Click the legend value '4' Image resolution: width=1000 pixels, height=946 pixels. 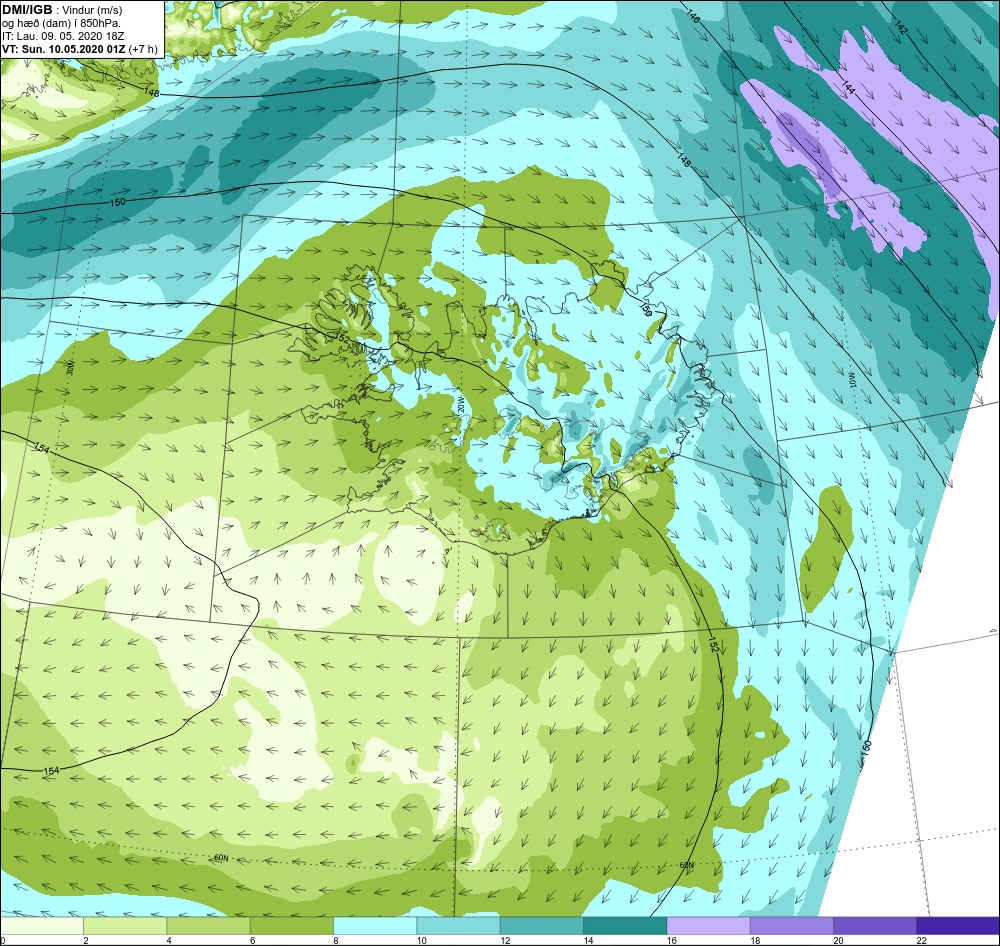pyautogui.click(x=169, y=940)
